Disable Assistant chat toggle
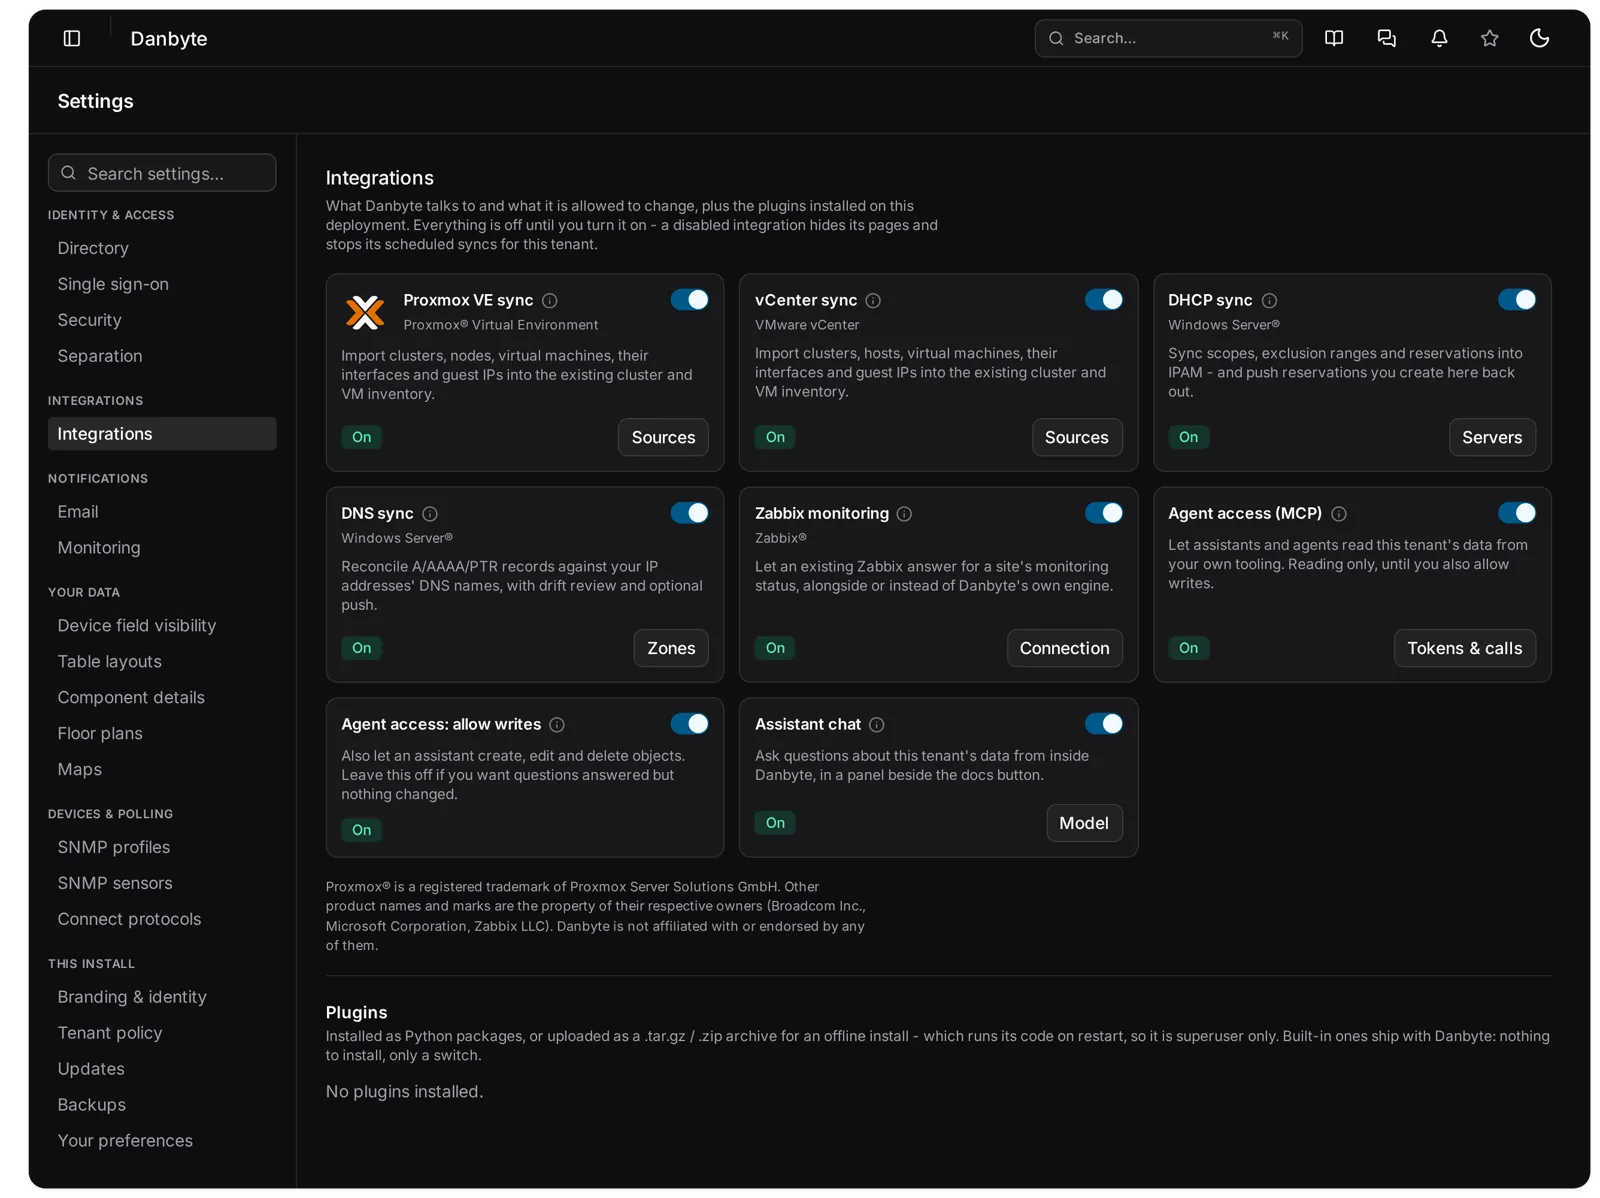 pos(1103,724)
